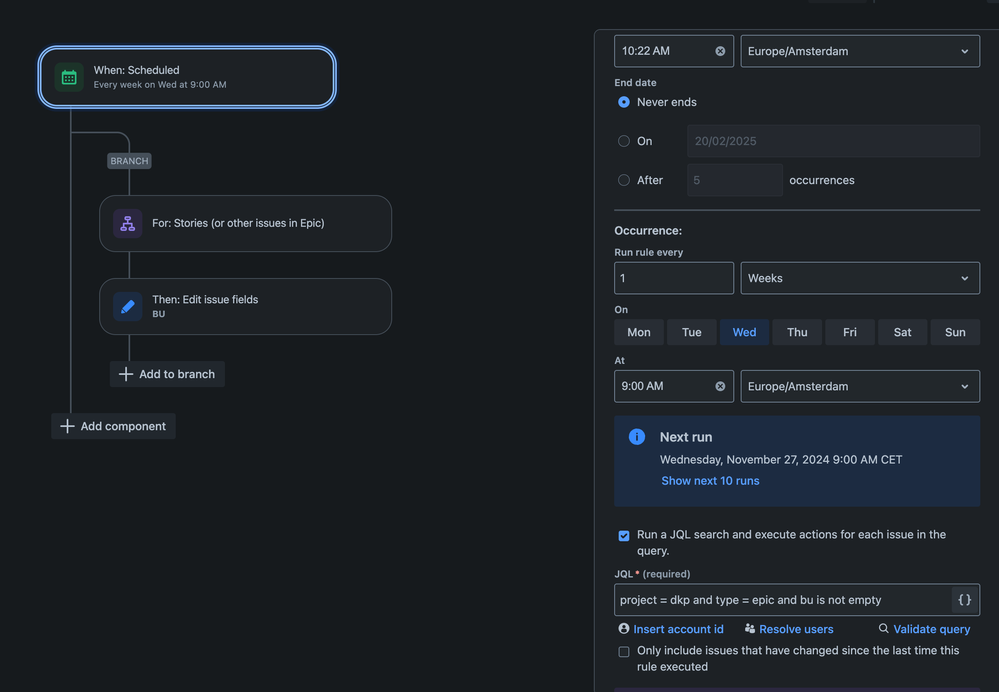Screen dimensions: 999x692
Task: Click the branch hierarchy icon for Stories
Action: click(x=127, y=224)
